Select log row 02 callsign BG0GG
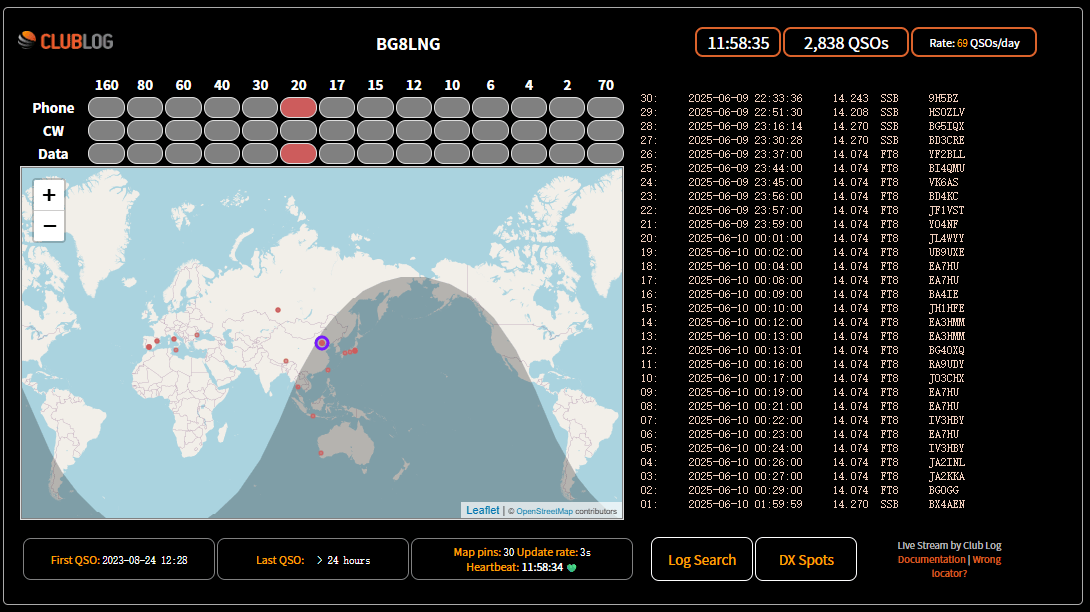Screen dimensions: 1090x612 [943, 490]
